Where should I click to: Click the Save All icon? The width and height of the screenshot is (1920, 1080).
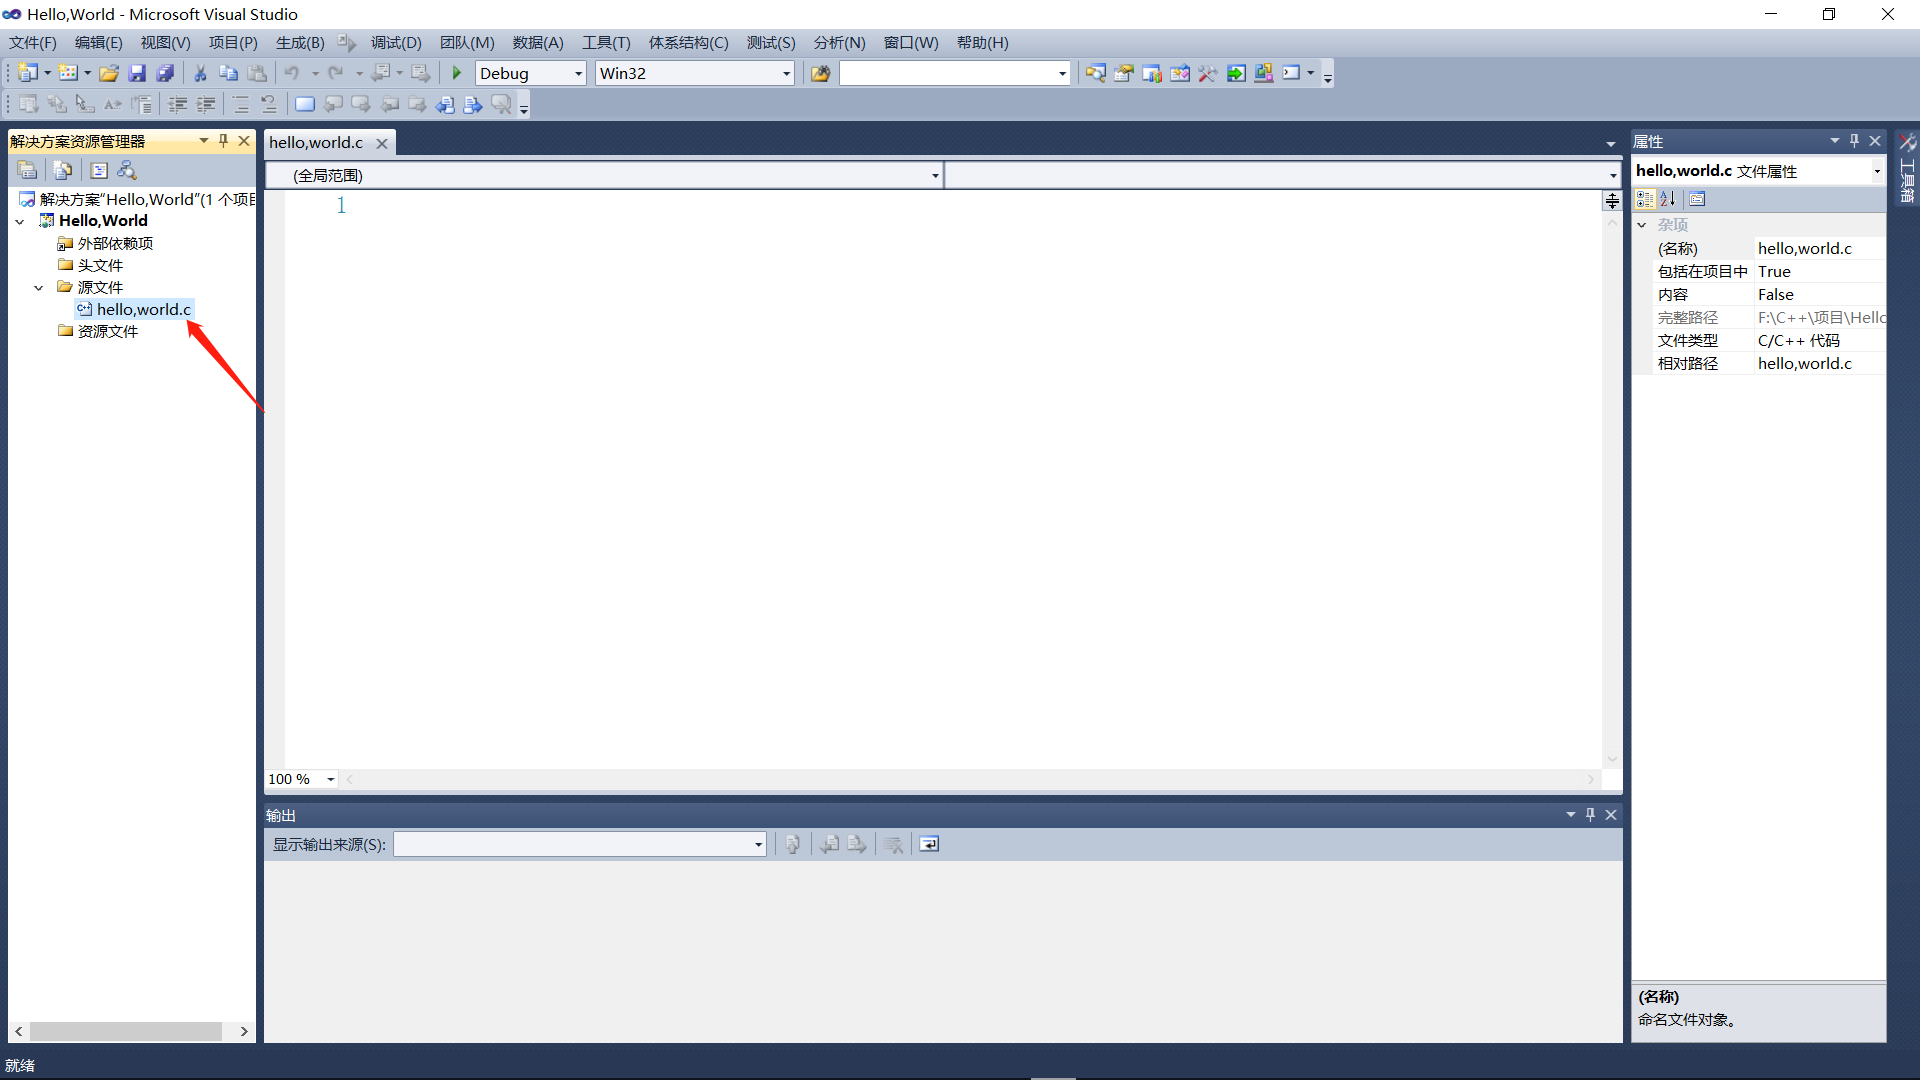coord(165,73)
